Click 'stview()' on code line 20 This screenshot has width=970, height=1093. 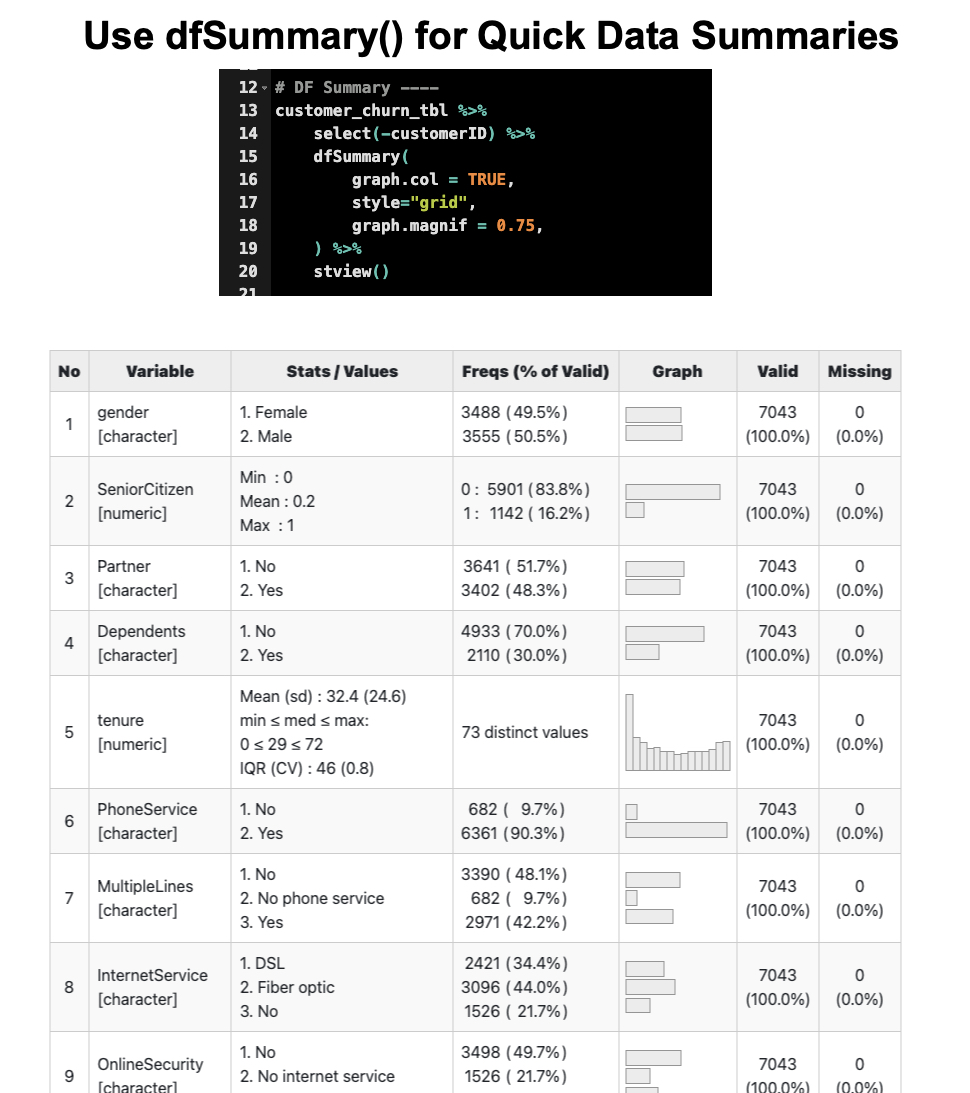(x=351, y=272)
